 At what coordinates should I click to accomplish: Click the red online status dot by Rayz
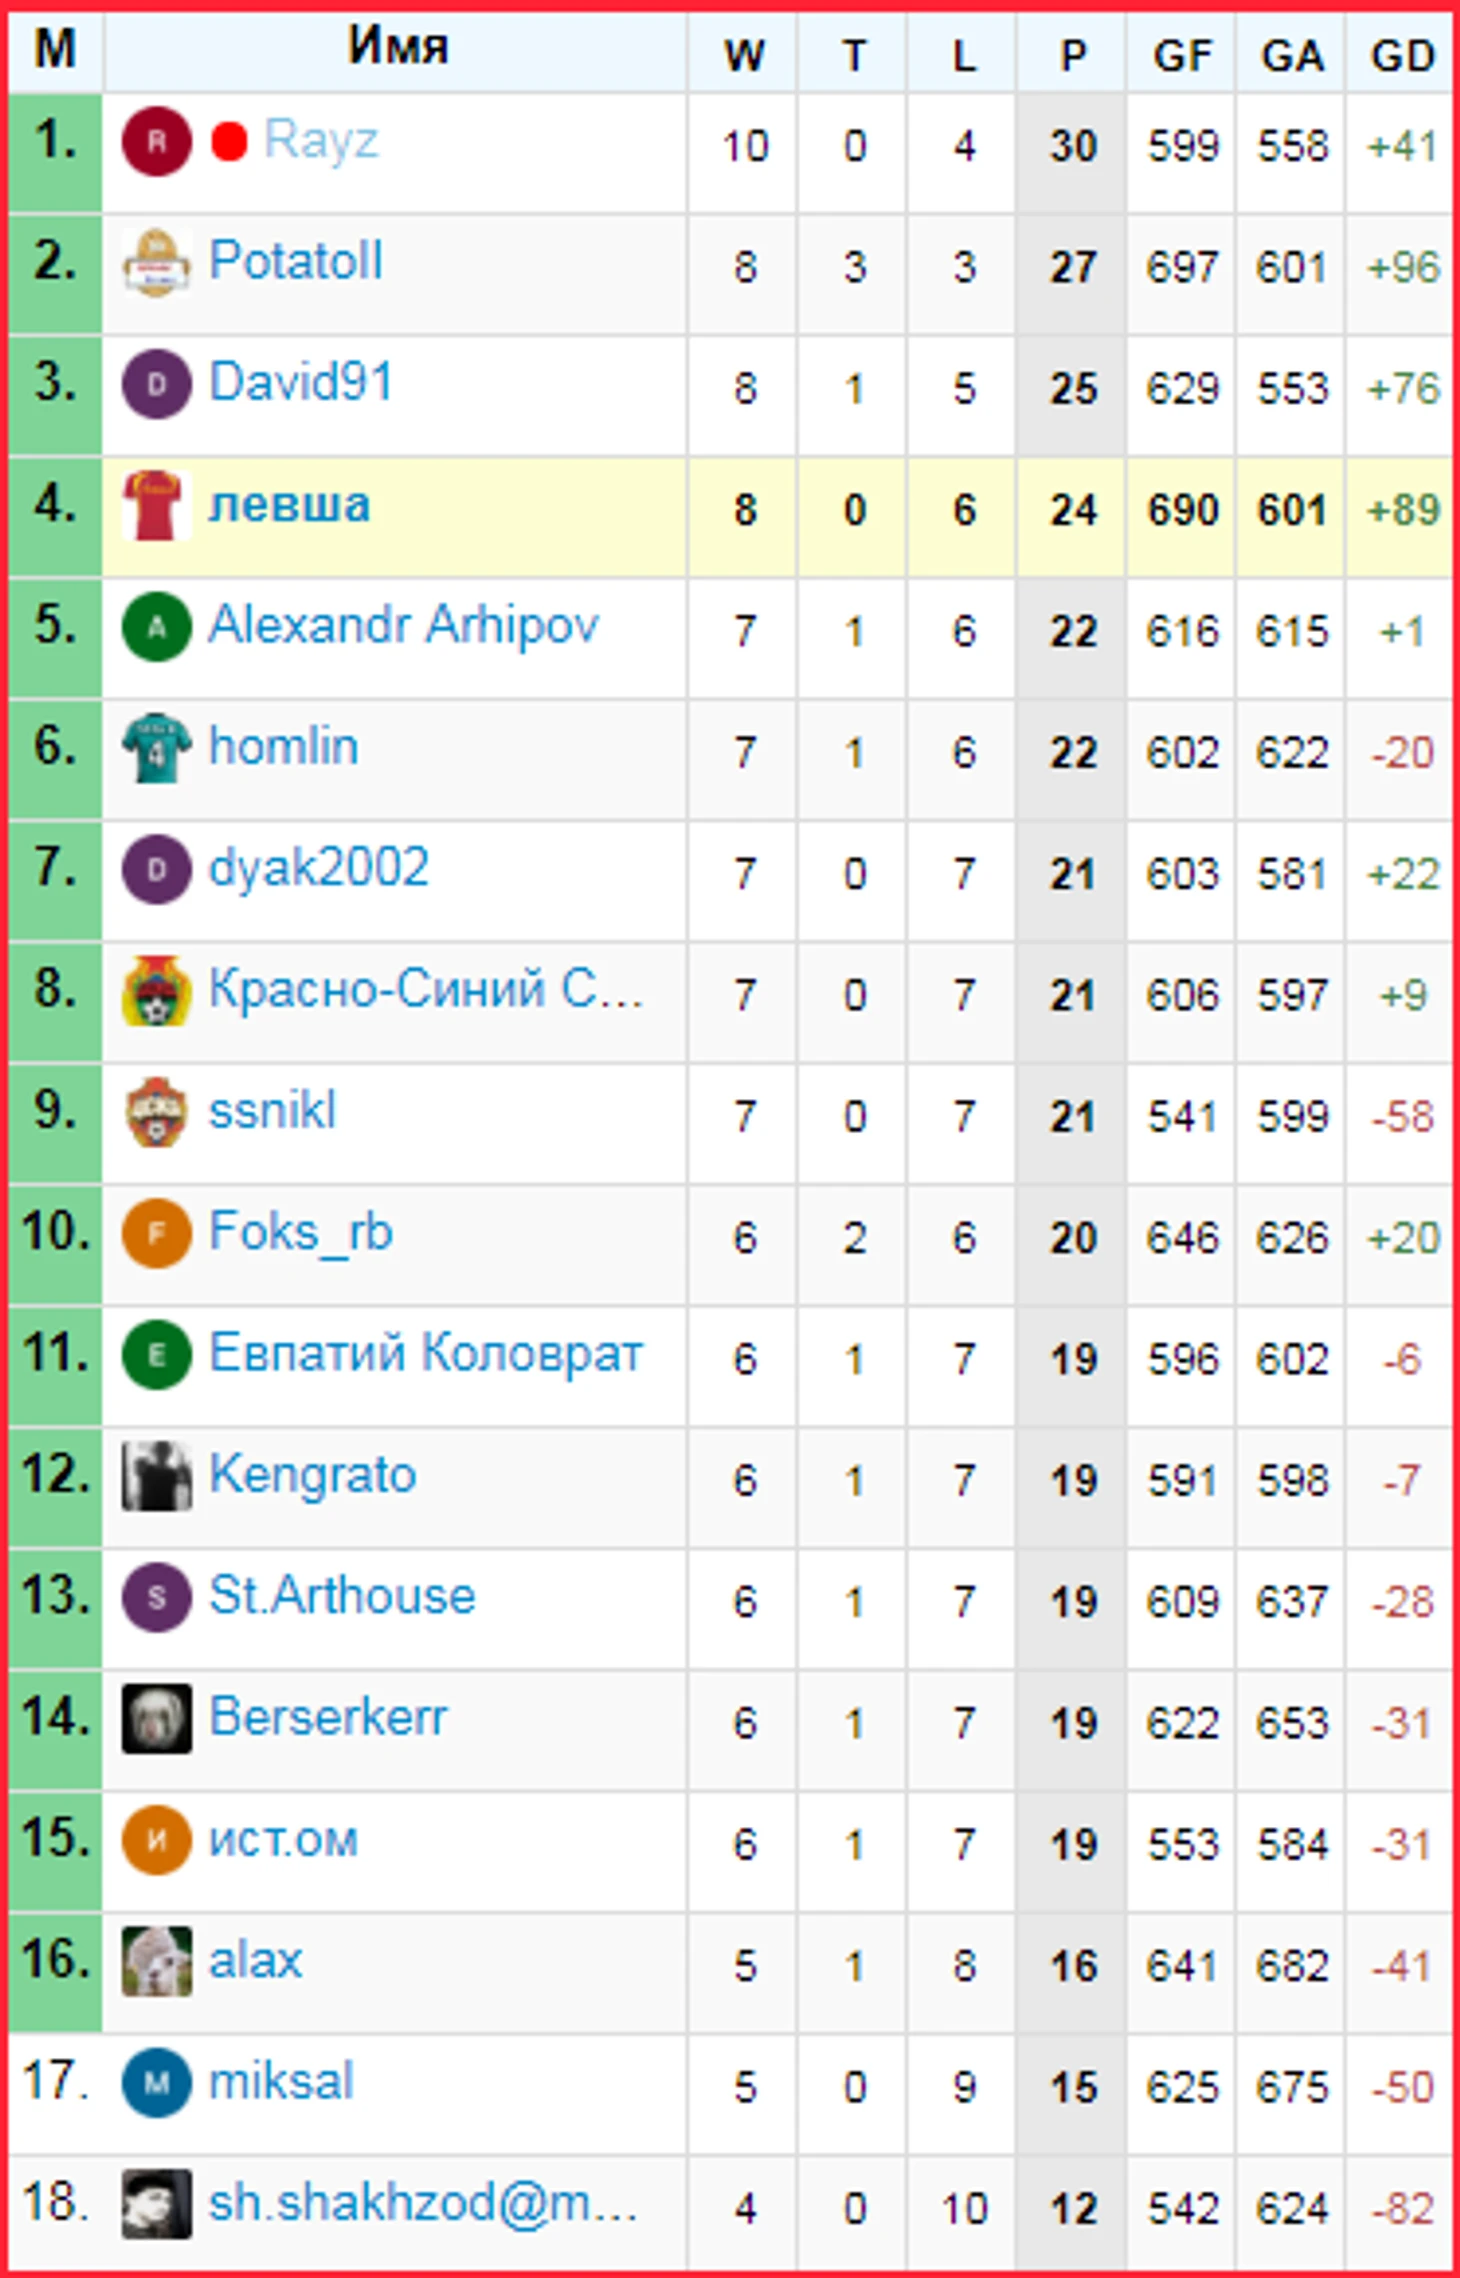[x=229, y=142]
